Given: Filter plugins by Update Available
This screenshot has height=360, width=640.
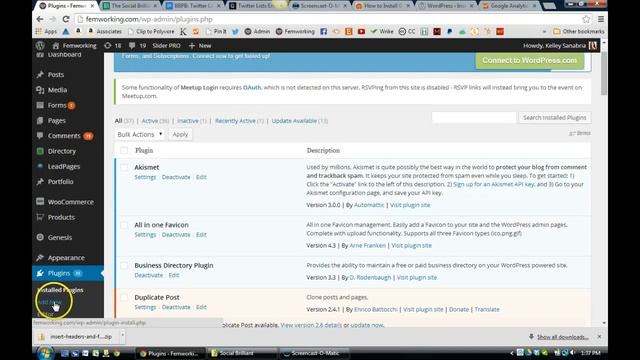Looking at the screenshot, I should click(294, 121).
